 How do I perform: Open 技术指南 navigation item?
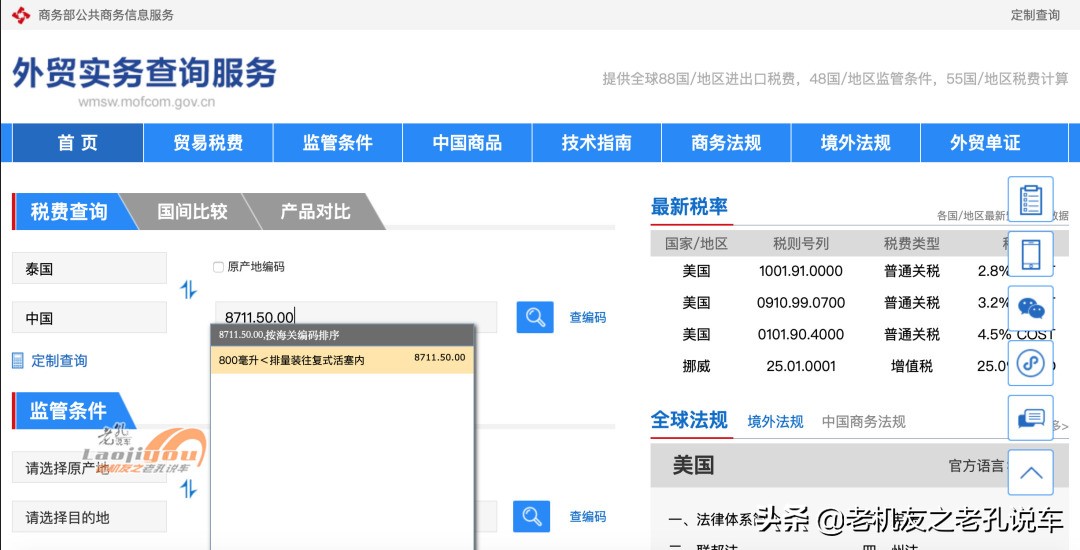(x=596, y=142)
